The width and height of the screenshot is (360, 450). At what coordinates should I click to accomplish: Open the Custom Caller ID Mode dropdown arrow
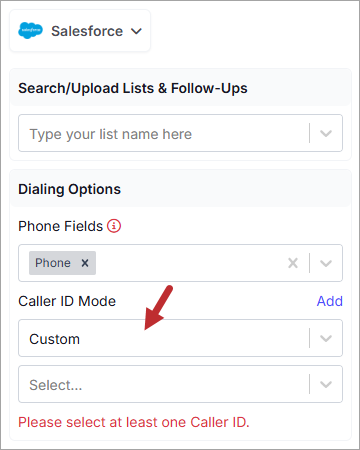(x=326, y=338)
